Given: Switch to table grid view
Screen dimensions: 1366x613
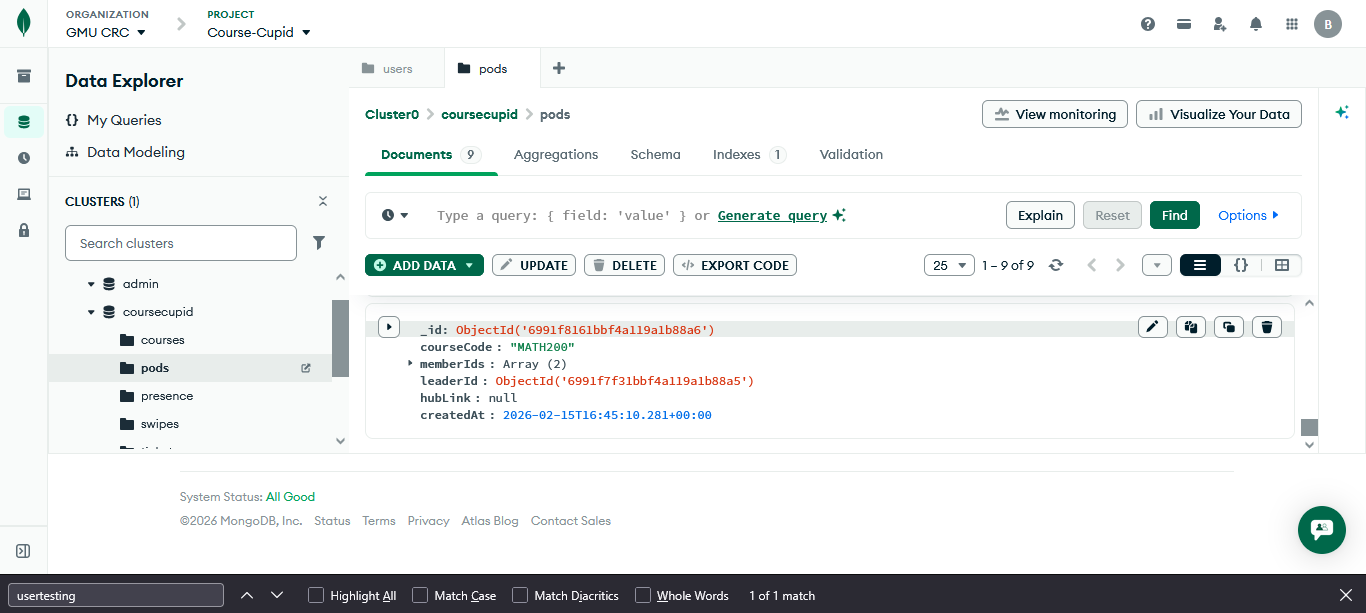Looking at the screenshot, I should click(1282, 265).
